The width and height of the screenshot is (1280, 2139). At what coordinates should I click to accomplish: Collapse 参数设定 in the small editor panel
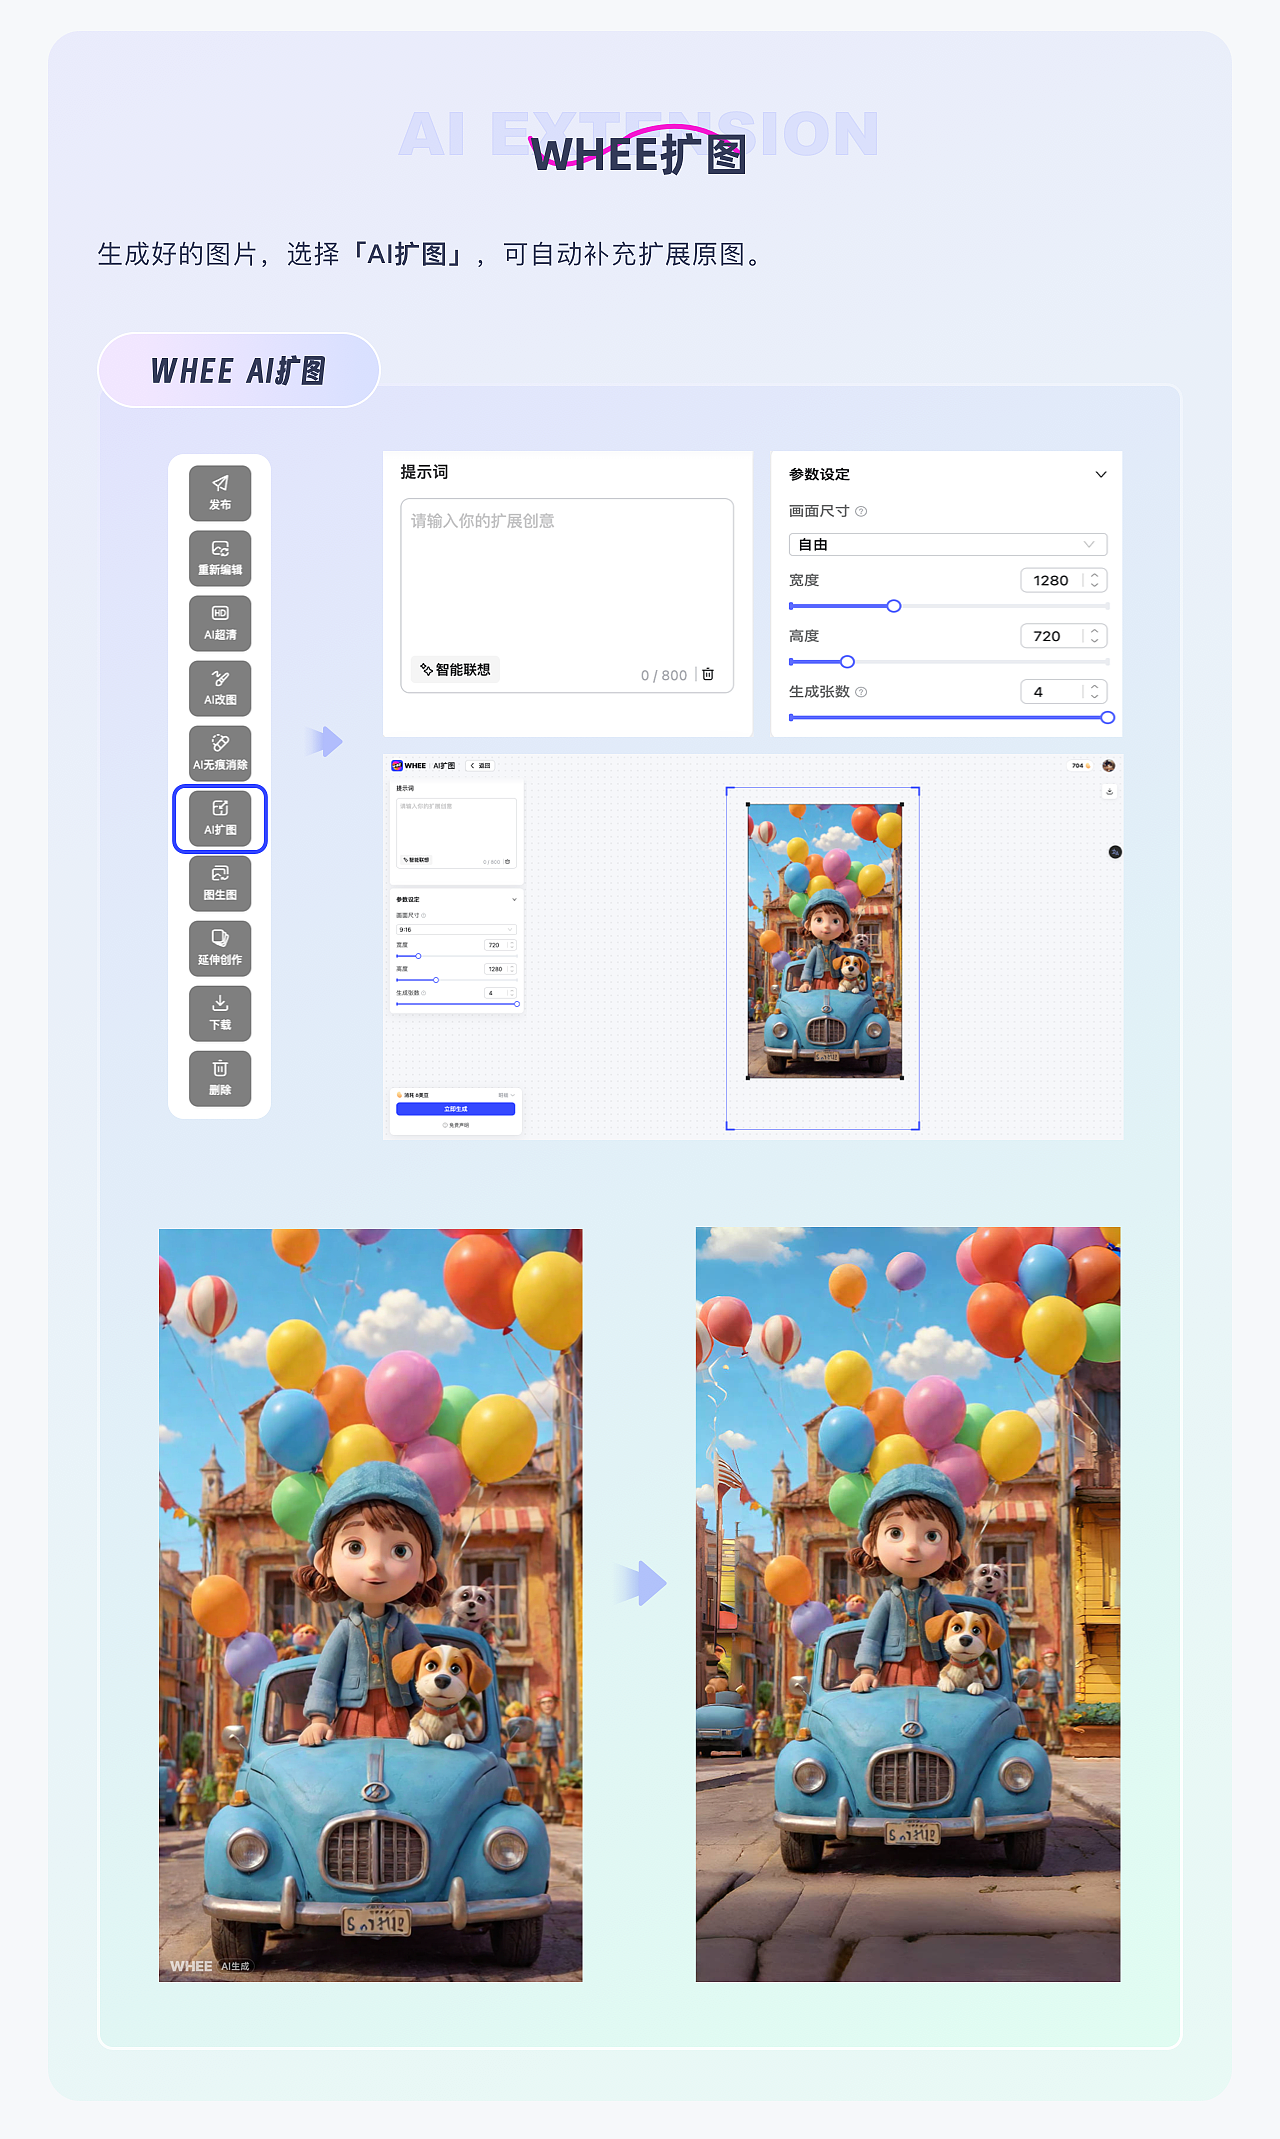pyautogui.click(x=514, y=899)
